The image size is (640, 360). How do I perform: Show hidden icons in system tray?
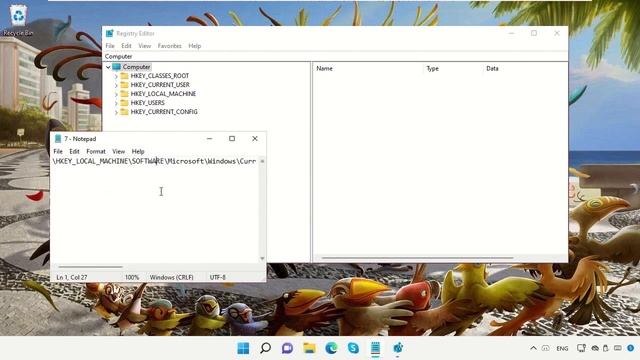[533, 348]
